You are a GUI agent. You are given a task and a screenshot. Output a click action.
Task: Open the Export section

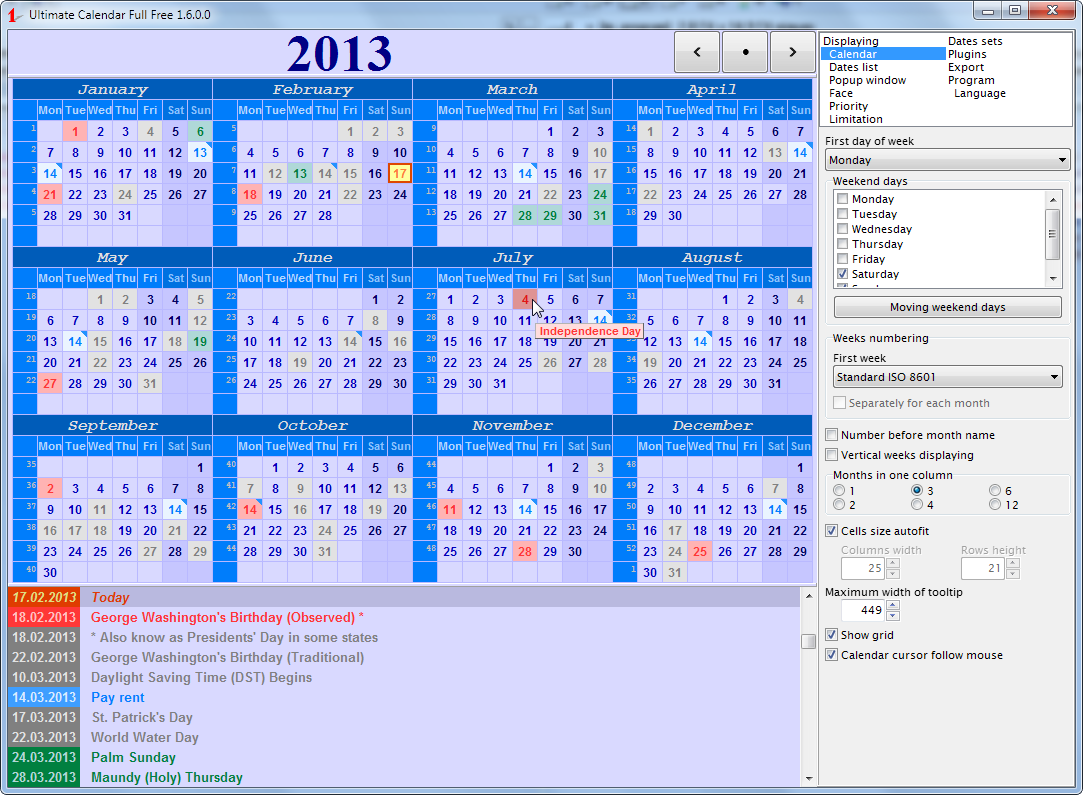pos(966,68)
